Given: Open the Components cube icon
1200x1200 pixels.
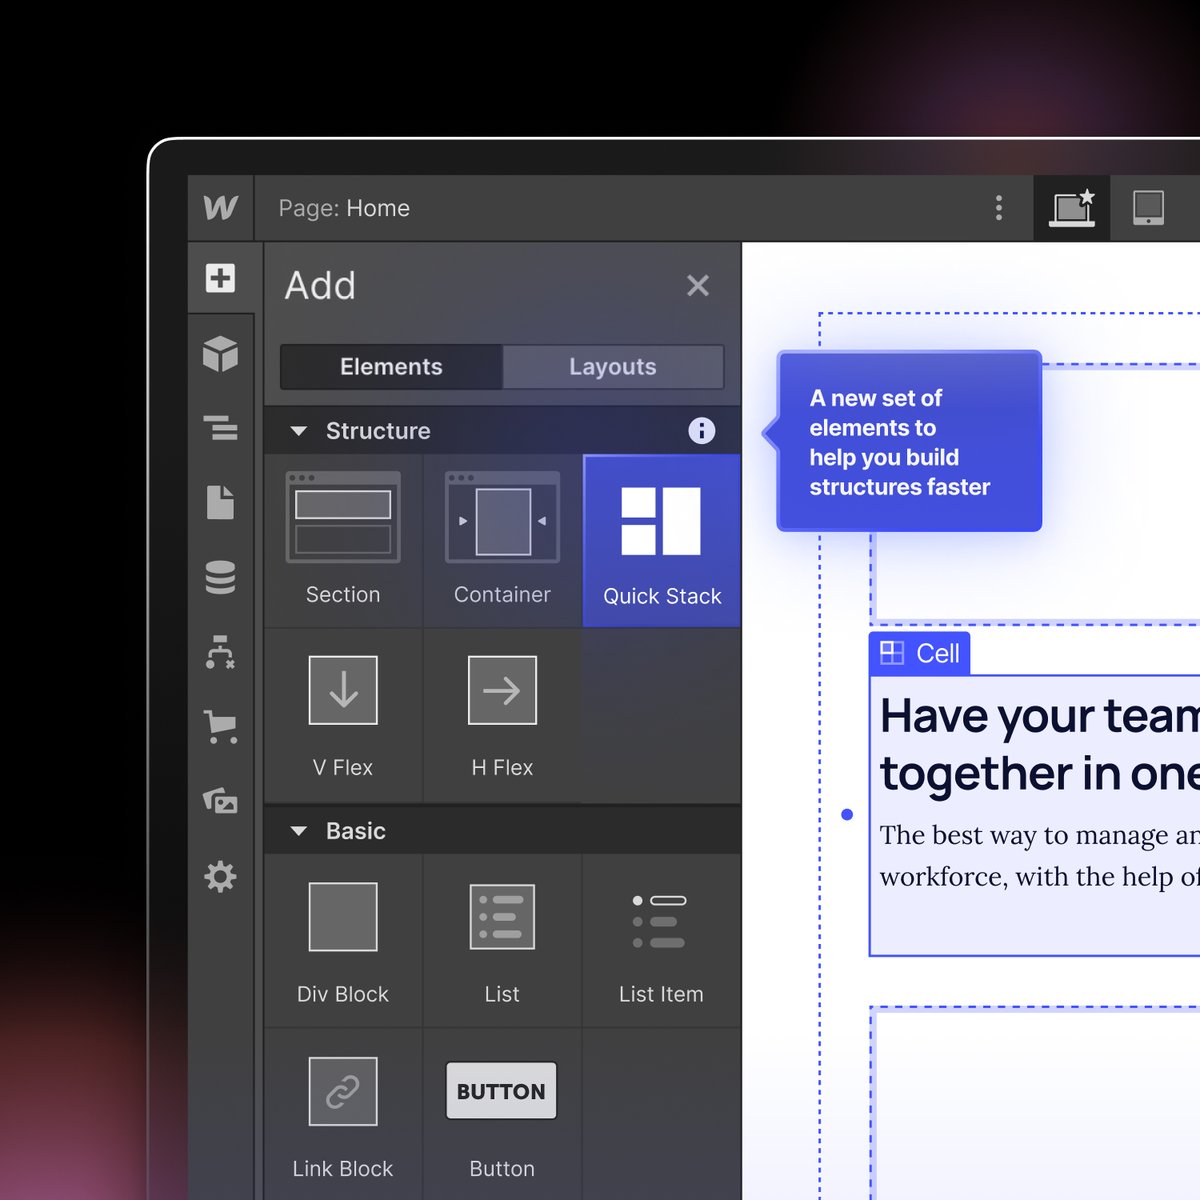Looking at the screenshot, I should (x=220, y=353).
